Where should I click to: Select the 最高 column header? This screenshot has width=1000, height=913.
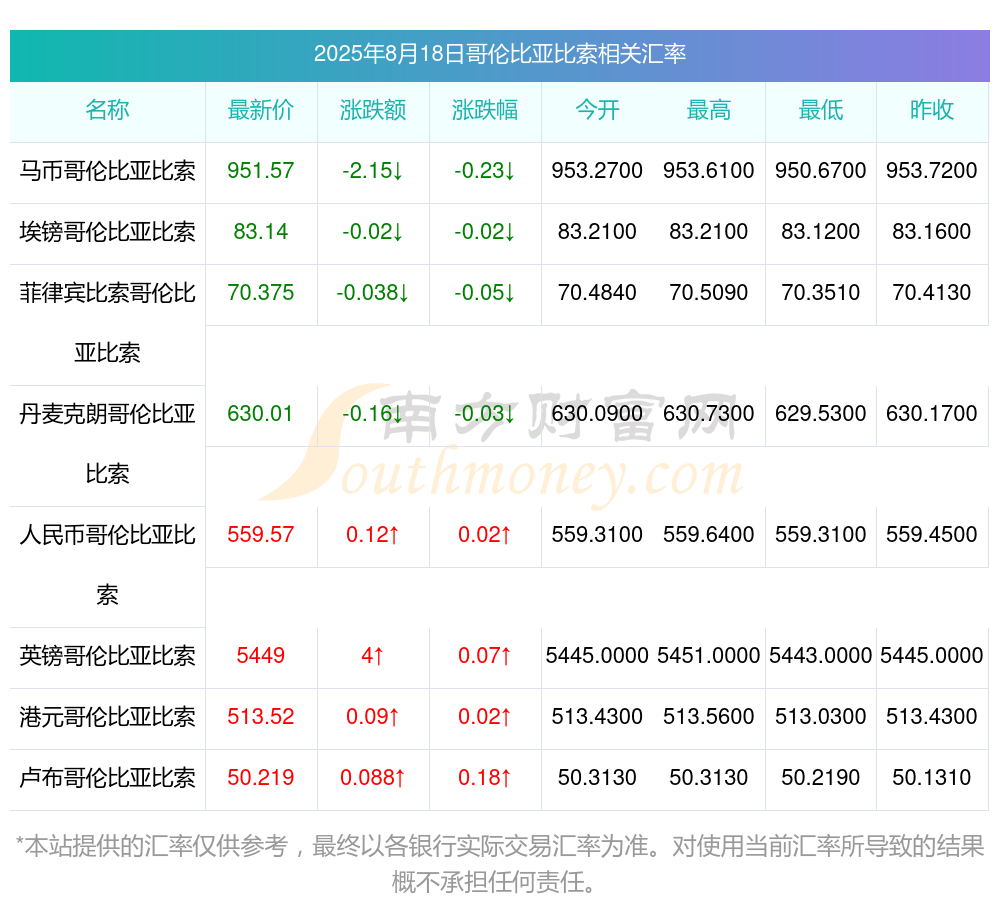(x=709, y=110)
